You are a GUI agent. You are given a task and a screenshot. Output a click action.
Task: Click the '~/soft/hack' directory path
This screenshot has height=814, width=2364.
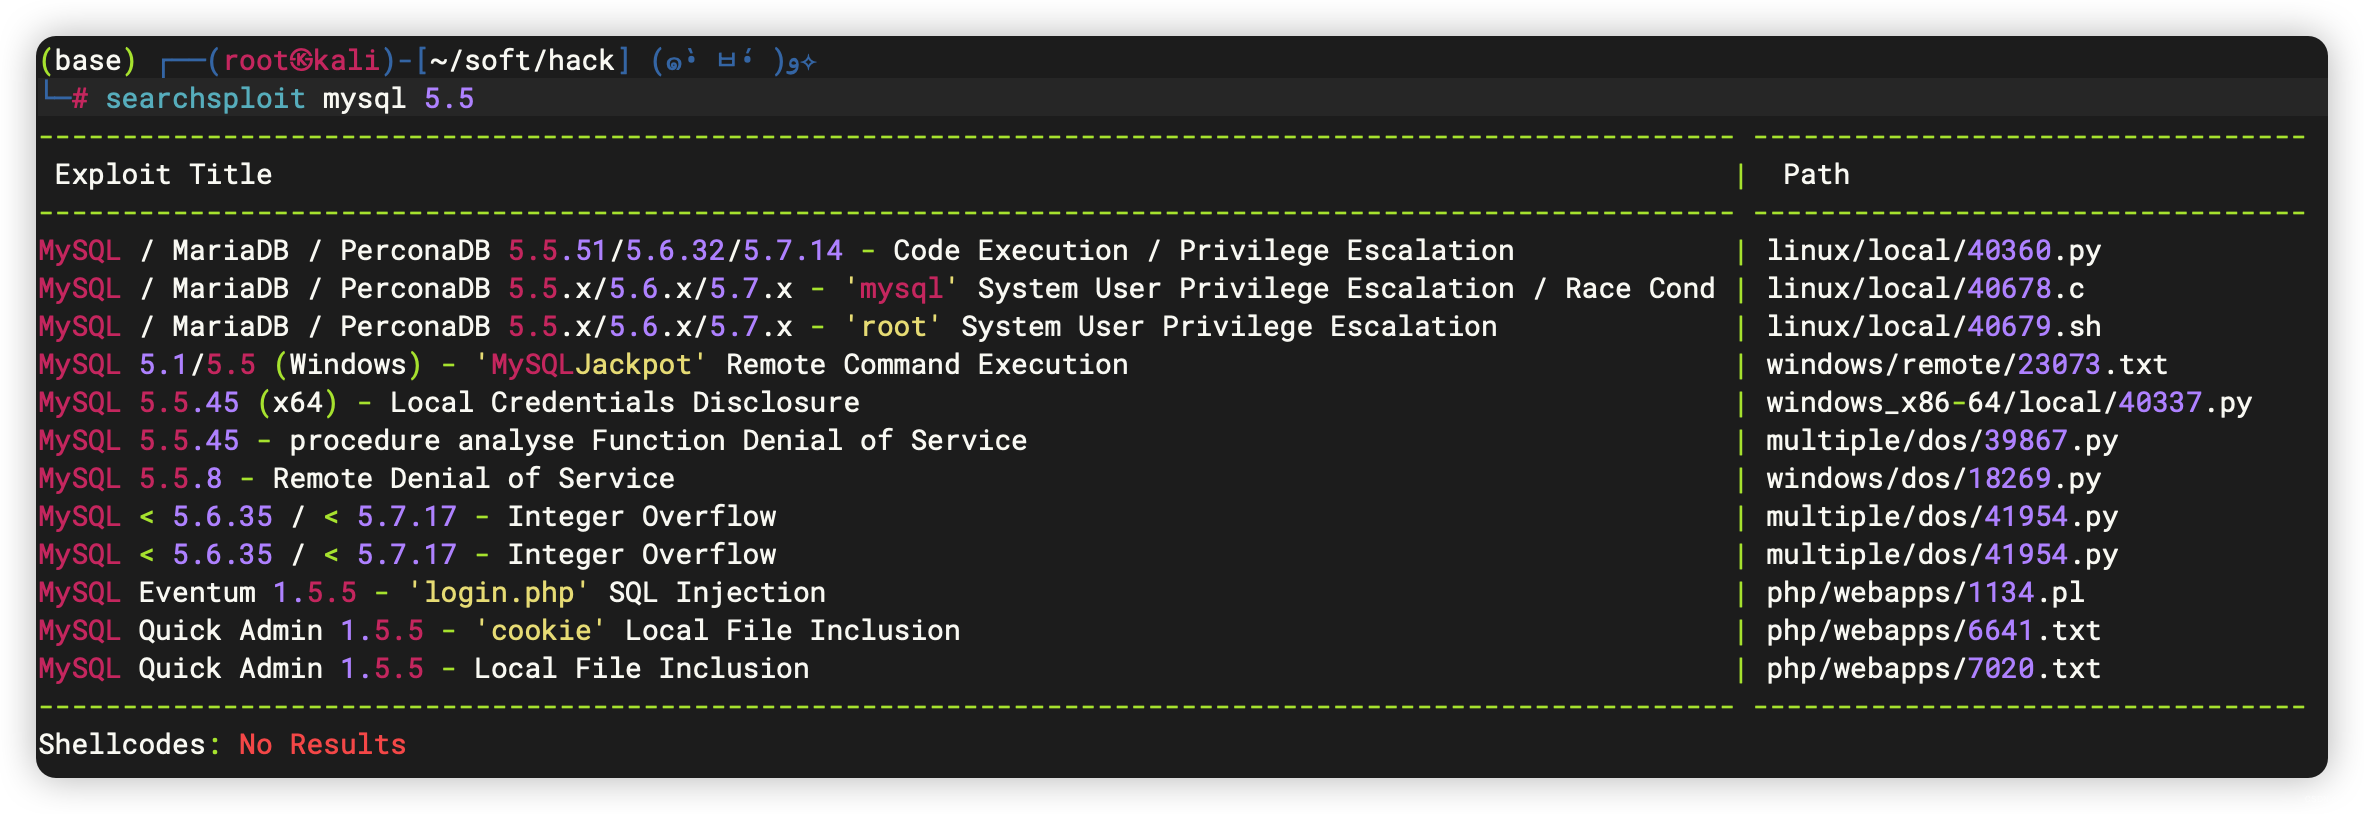click(522, 60)
